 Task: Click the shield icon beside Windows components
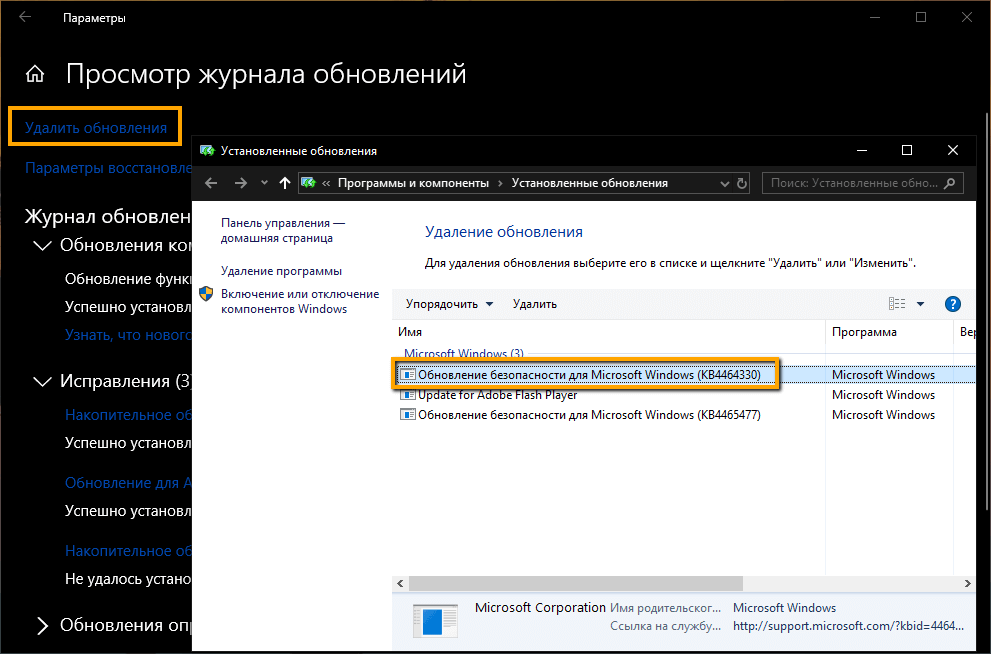click(206, 294)
